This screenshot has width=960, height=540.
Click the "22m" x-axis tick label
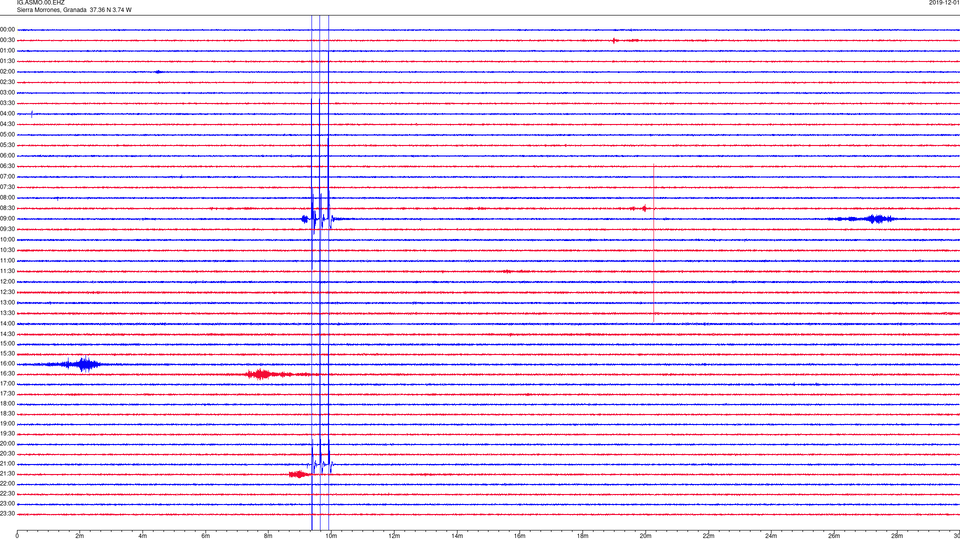(x=708, y=536)
